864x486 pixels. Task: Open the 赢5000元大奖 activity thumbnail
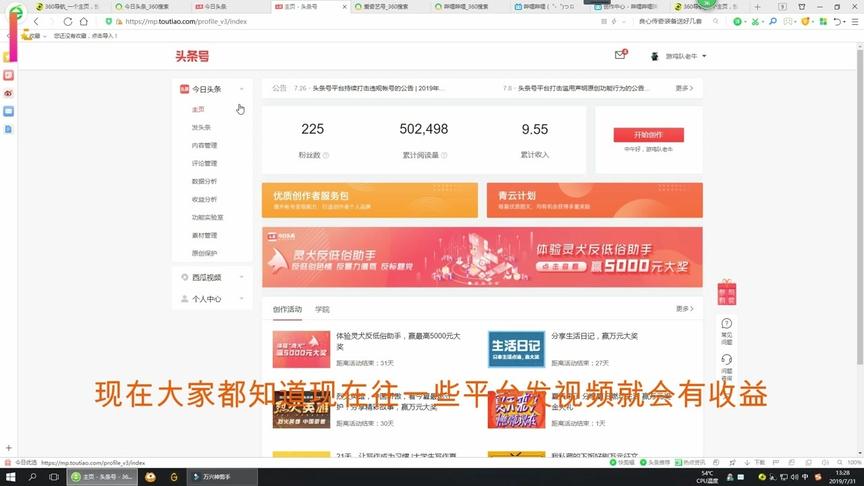point(301,349)
